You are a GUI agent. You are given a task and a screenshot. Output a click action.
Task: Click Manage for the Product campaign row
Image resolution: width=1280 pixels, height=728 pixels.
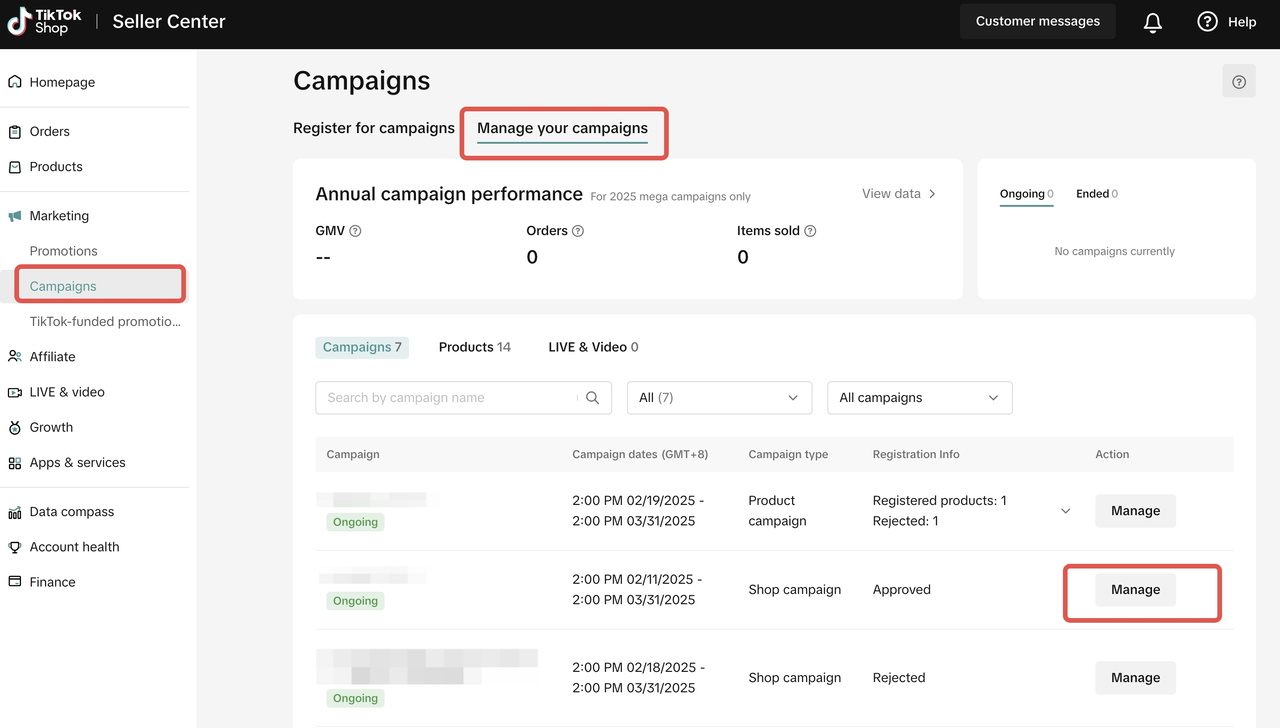point(1135,511)
